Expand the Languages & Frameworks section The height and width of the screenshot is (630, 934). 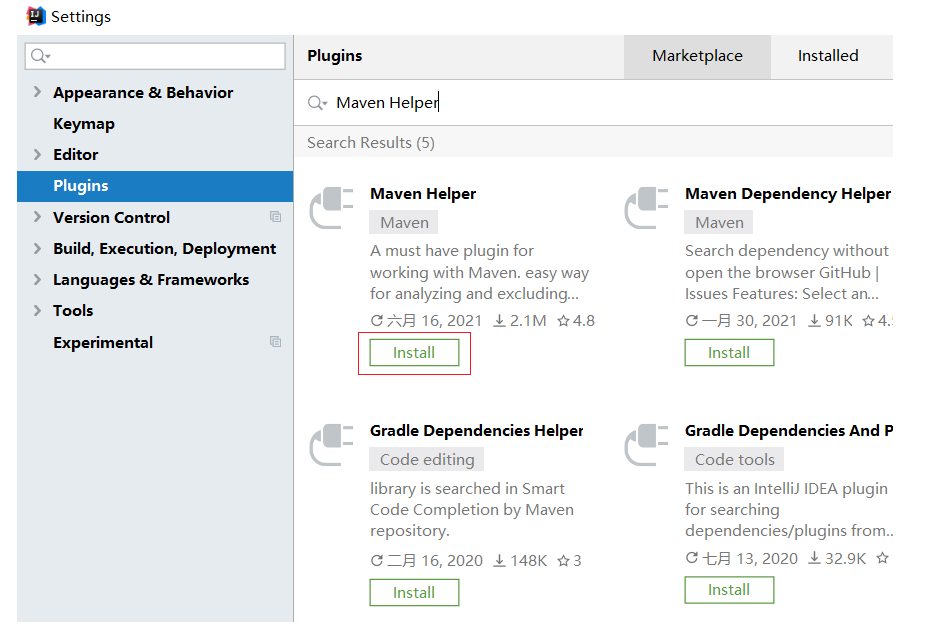coord(38,279)
